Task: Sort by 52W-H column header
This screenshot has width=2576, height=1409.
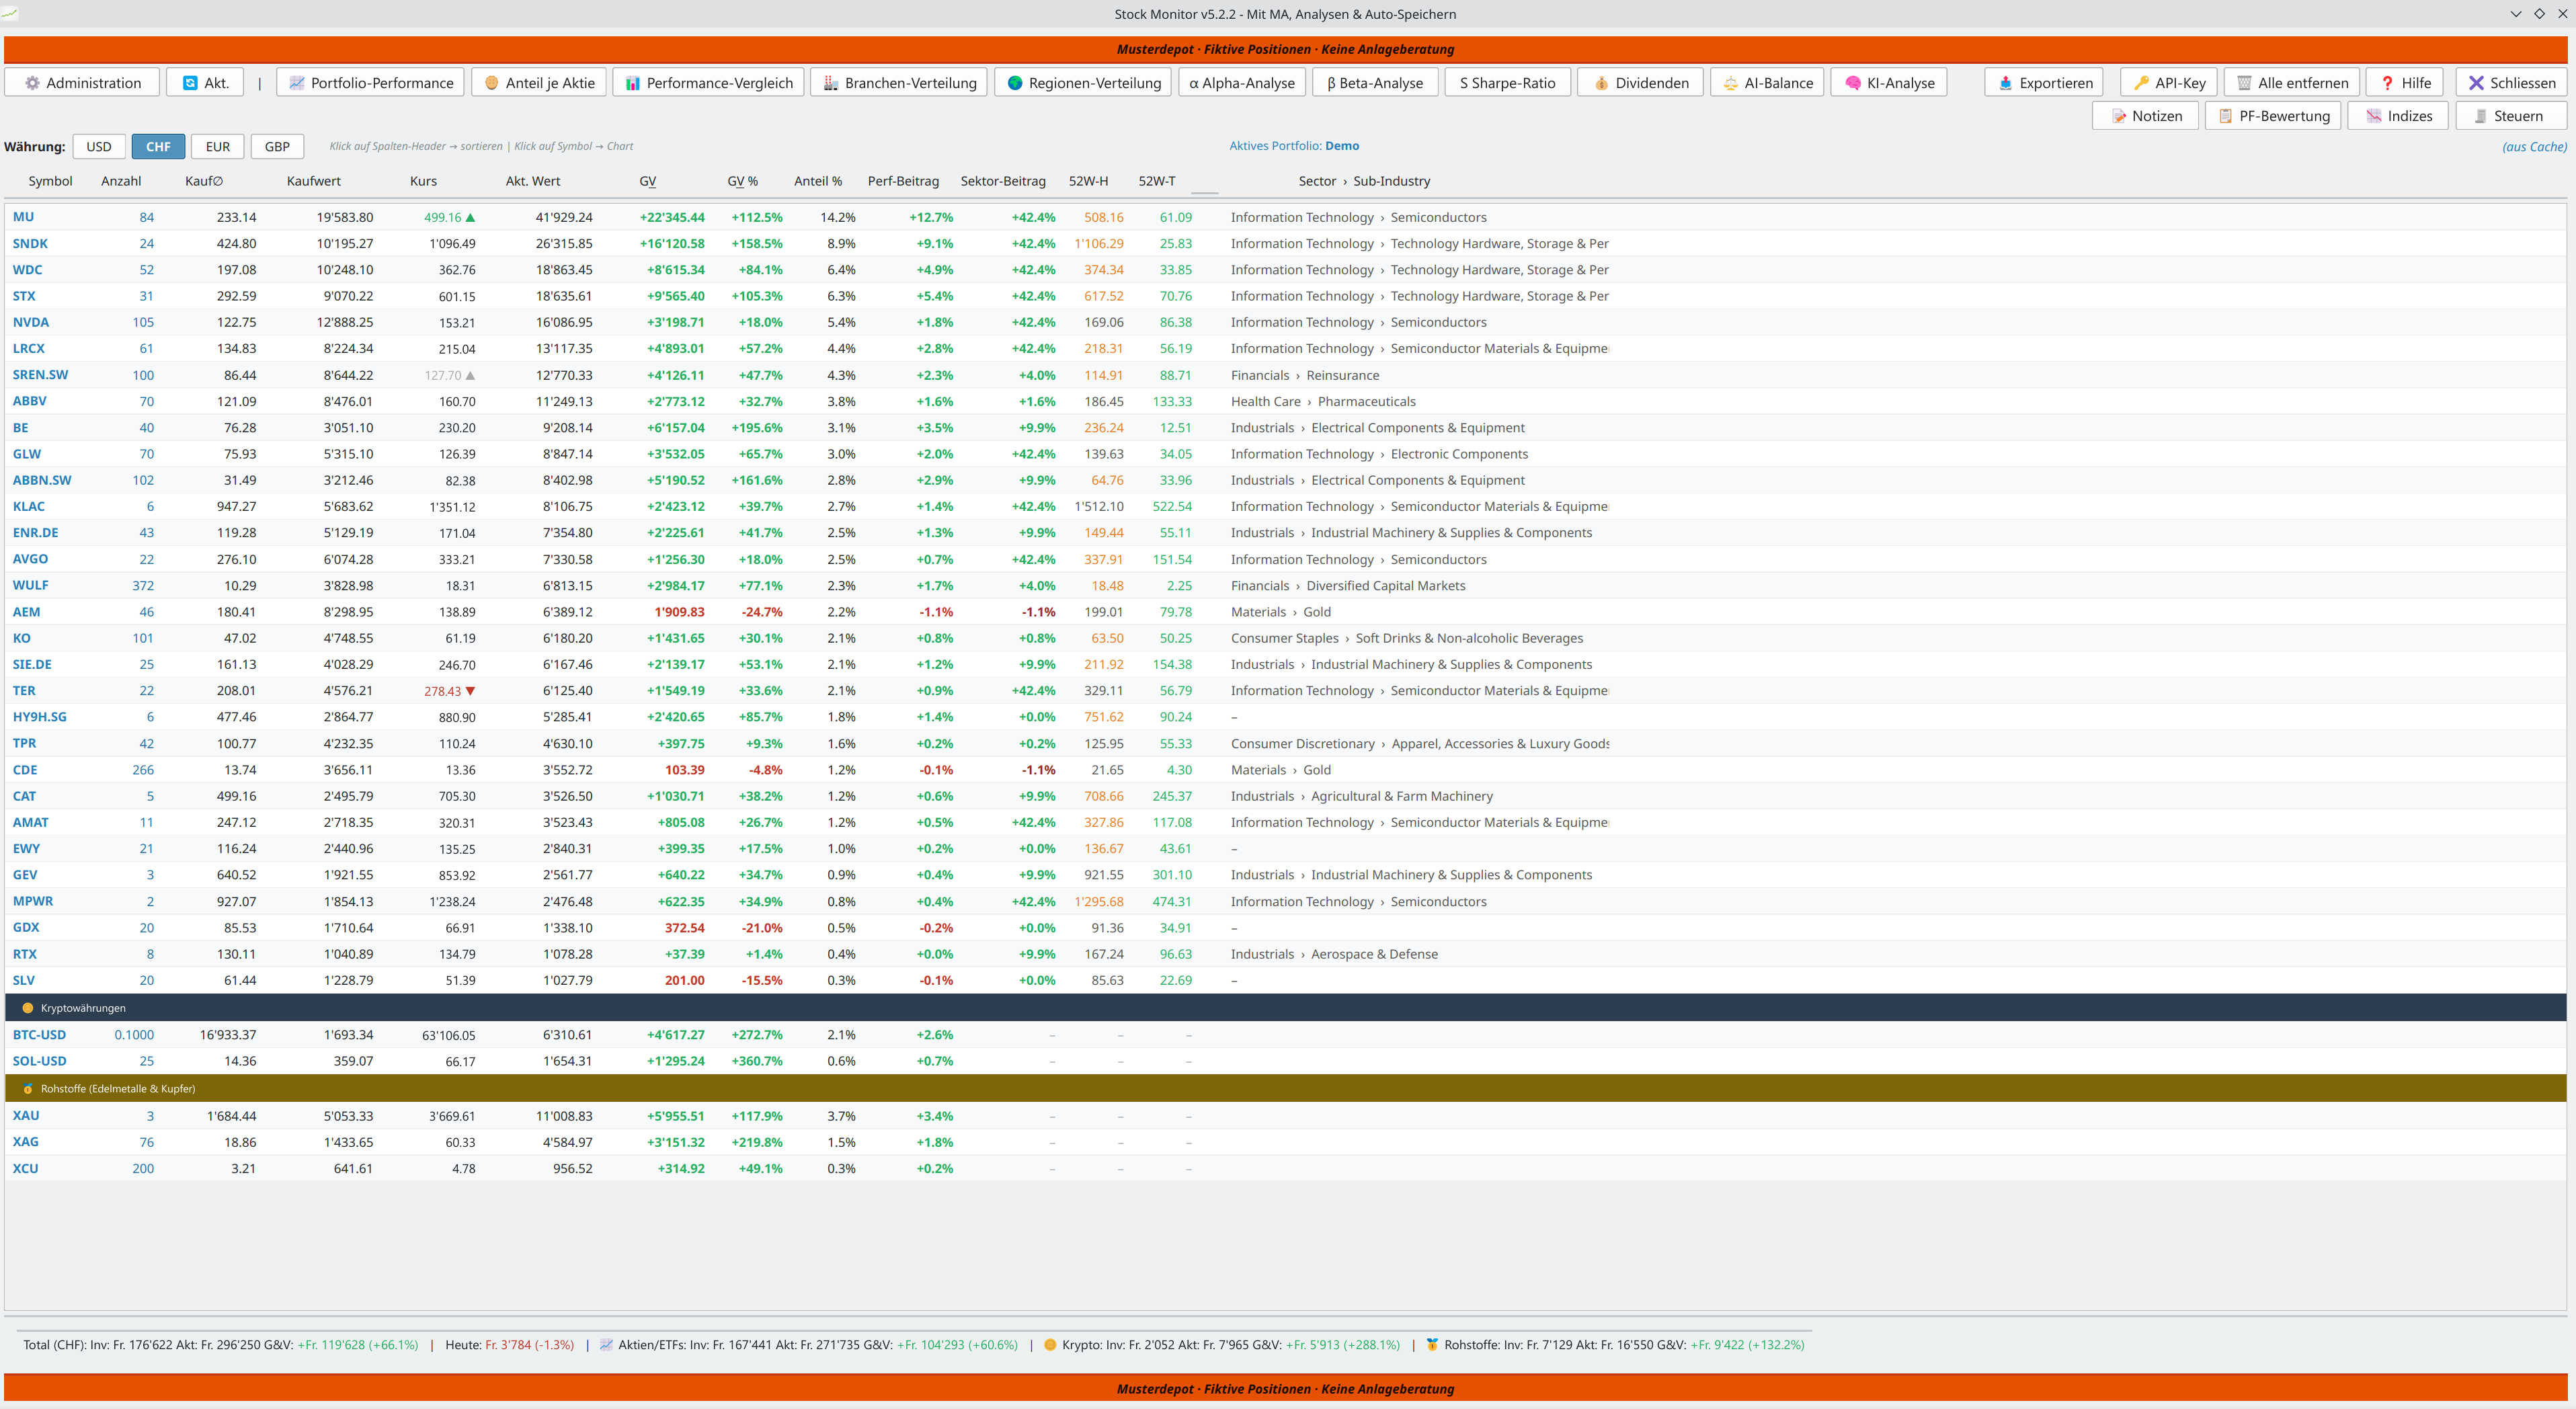Action: tap(1088, 181)
